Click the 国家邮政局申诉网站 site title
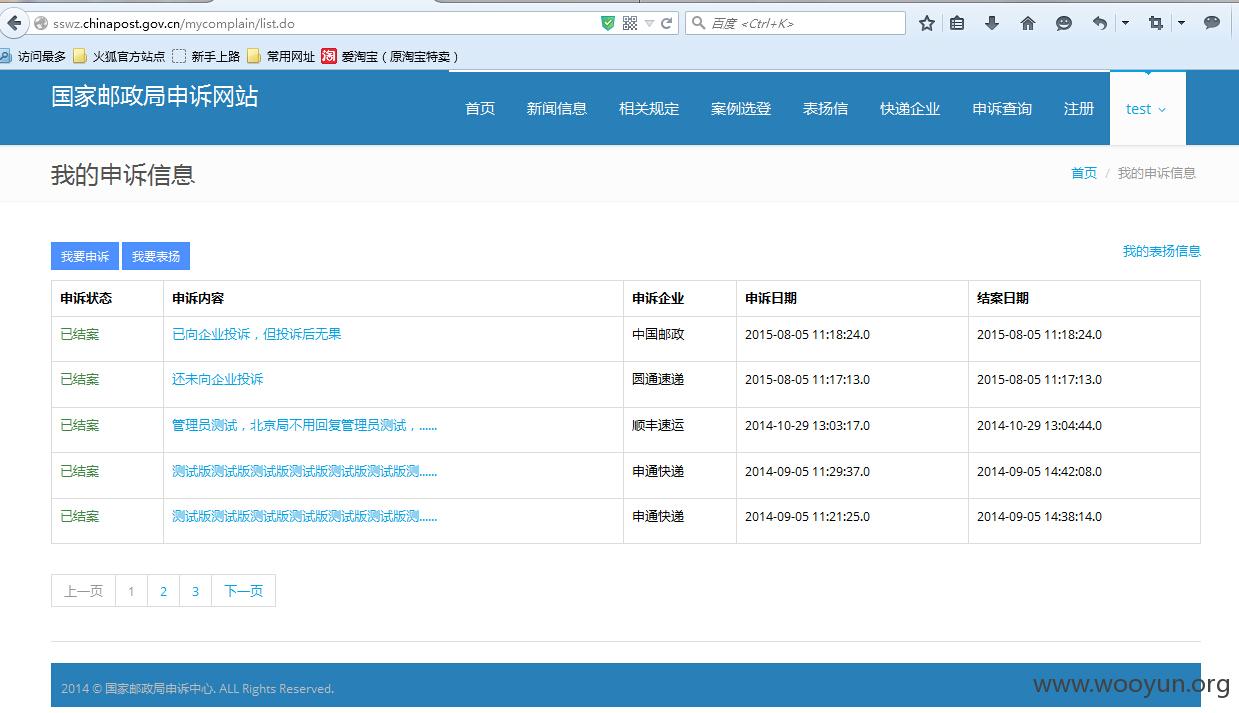This screenshot has width=1239, height=713. click(x=154, y=96)
